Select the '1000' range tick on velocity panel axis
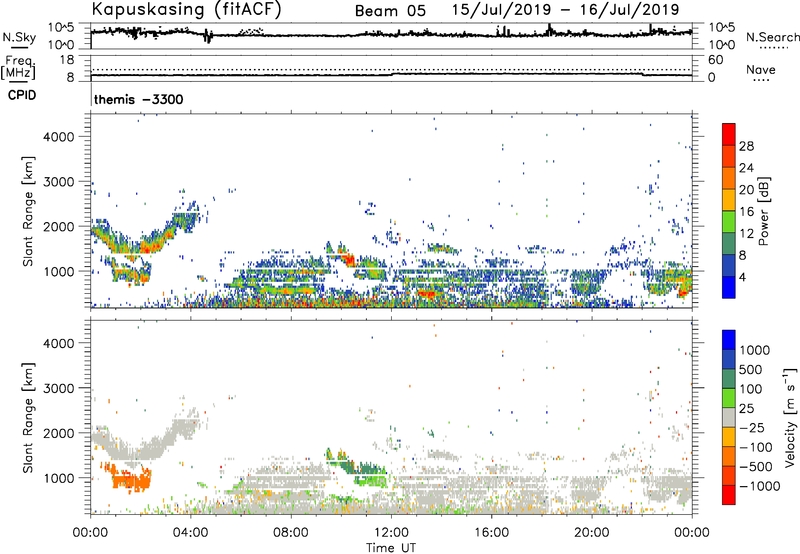Viewport: 800px width, 554px height. pos(59,478)
